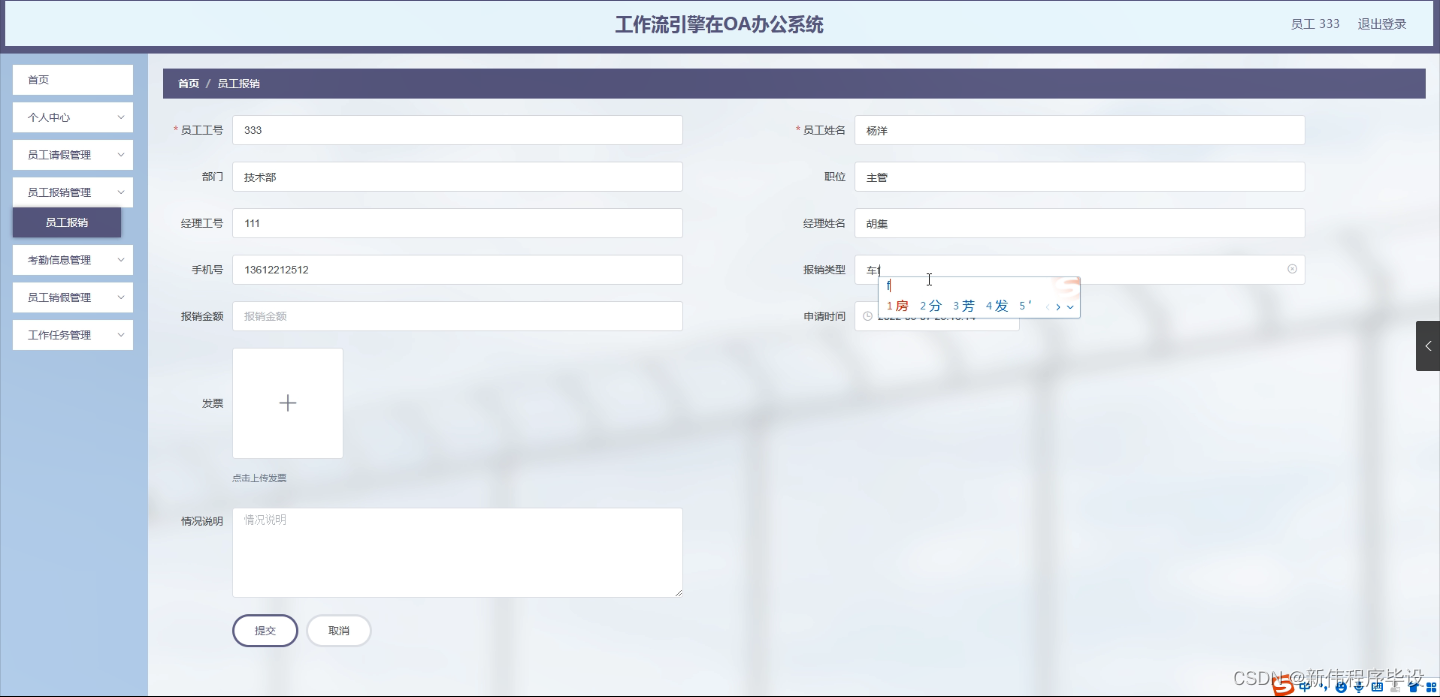Expand the 考勤信息管理 sidebar menu

click(72, 260)
